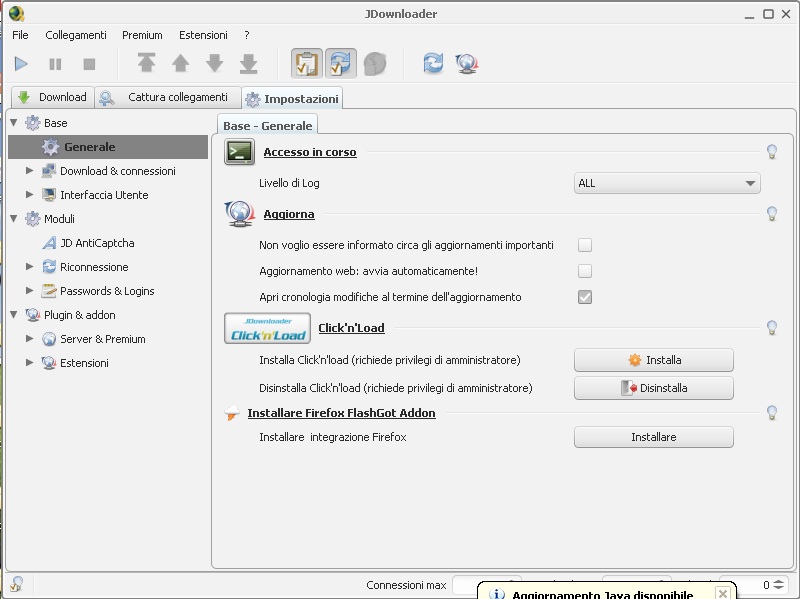
Task: Check 'Aggiornamento web: avvia automaticamente' box
Action: point(585,271)
